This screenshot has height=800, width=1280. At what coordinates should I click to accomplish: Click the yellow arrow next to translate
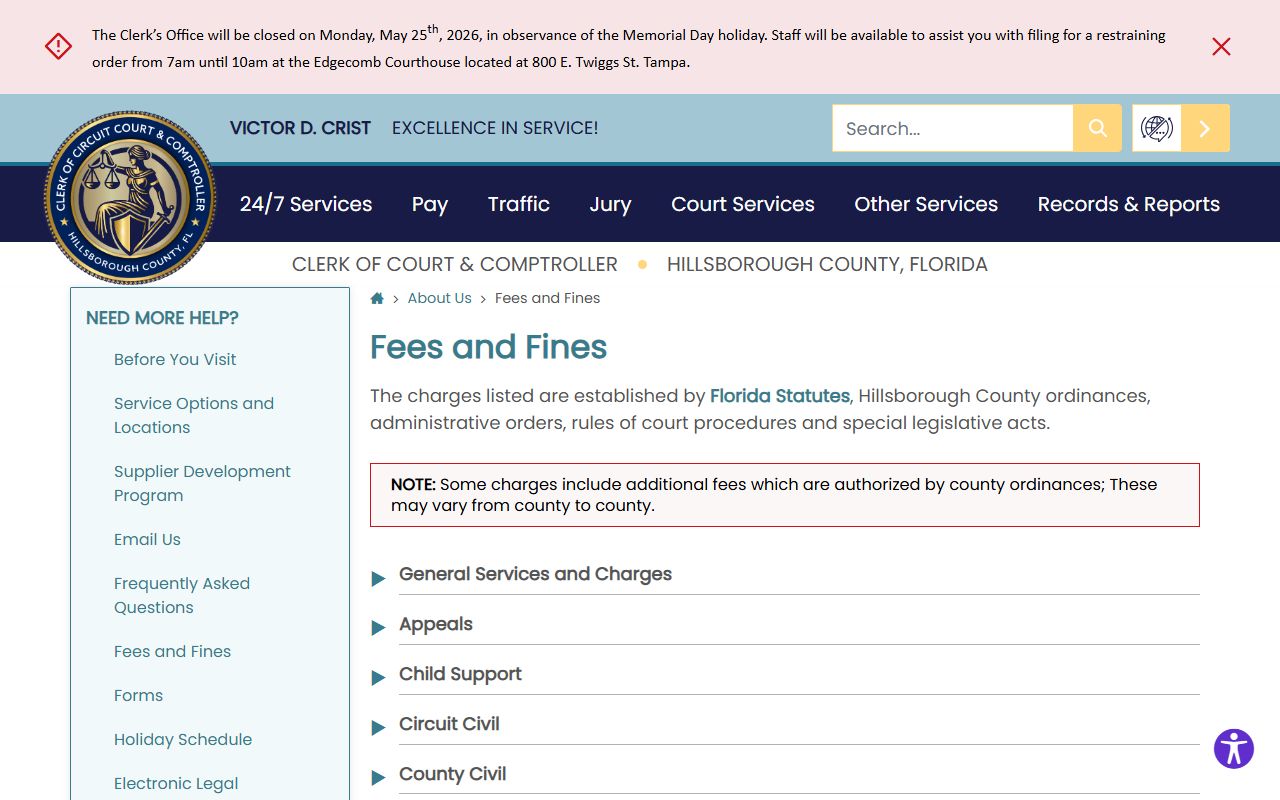point(1205,128)
